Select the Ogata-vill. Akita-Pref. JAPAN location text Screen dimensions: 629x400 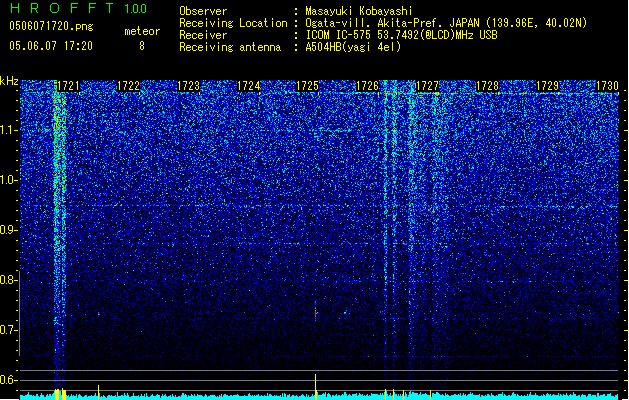446,23
